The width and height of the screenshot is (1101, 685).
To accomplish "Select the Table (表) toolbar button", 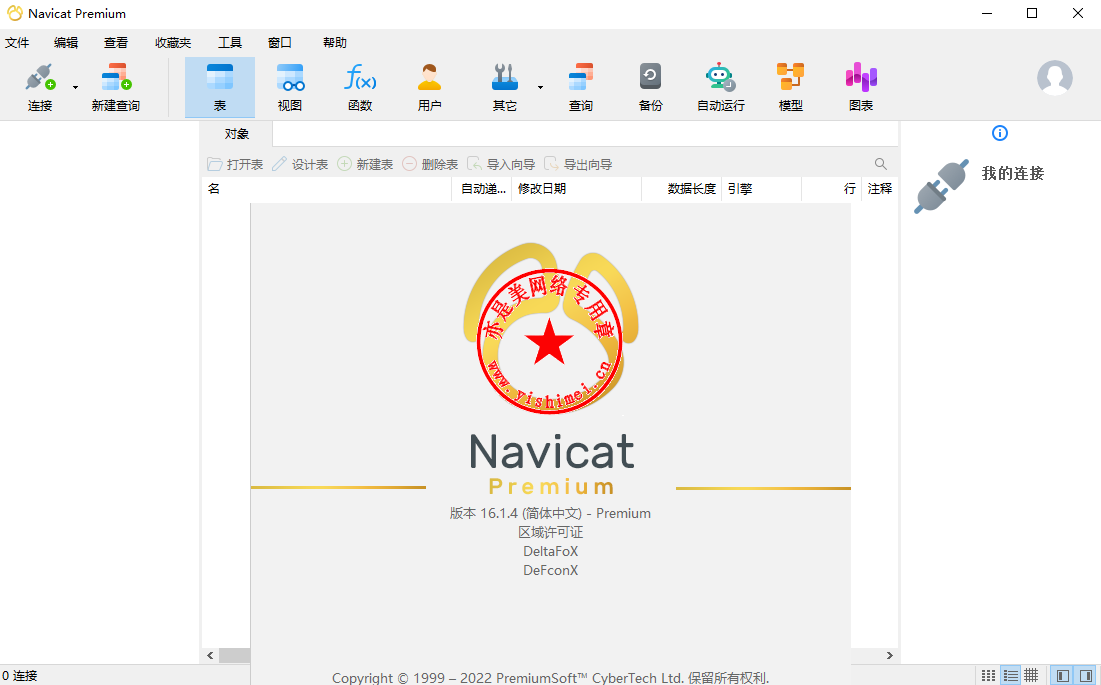I will coord(220,87).
